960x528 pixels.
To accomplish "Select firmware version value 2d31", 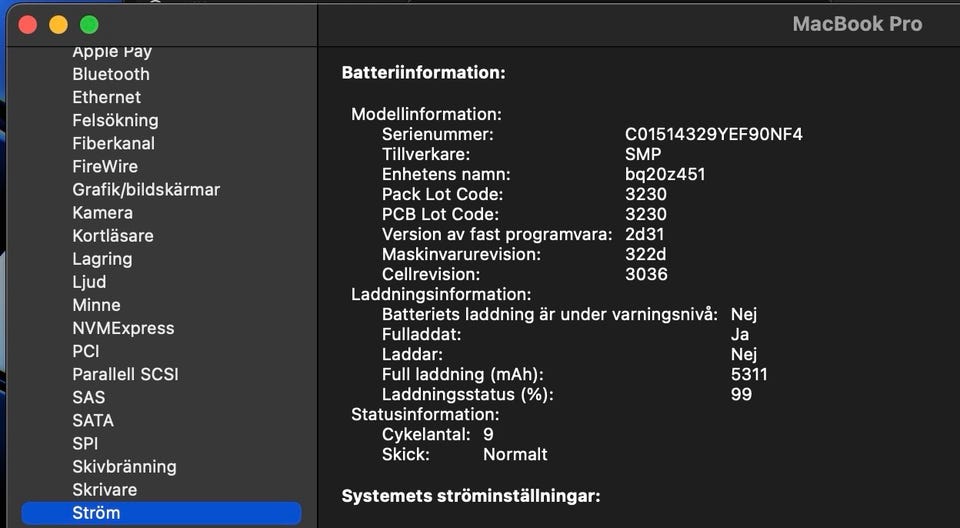I will [644, 235].
